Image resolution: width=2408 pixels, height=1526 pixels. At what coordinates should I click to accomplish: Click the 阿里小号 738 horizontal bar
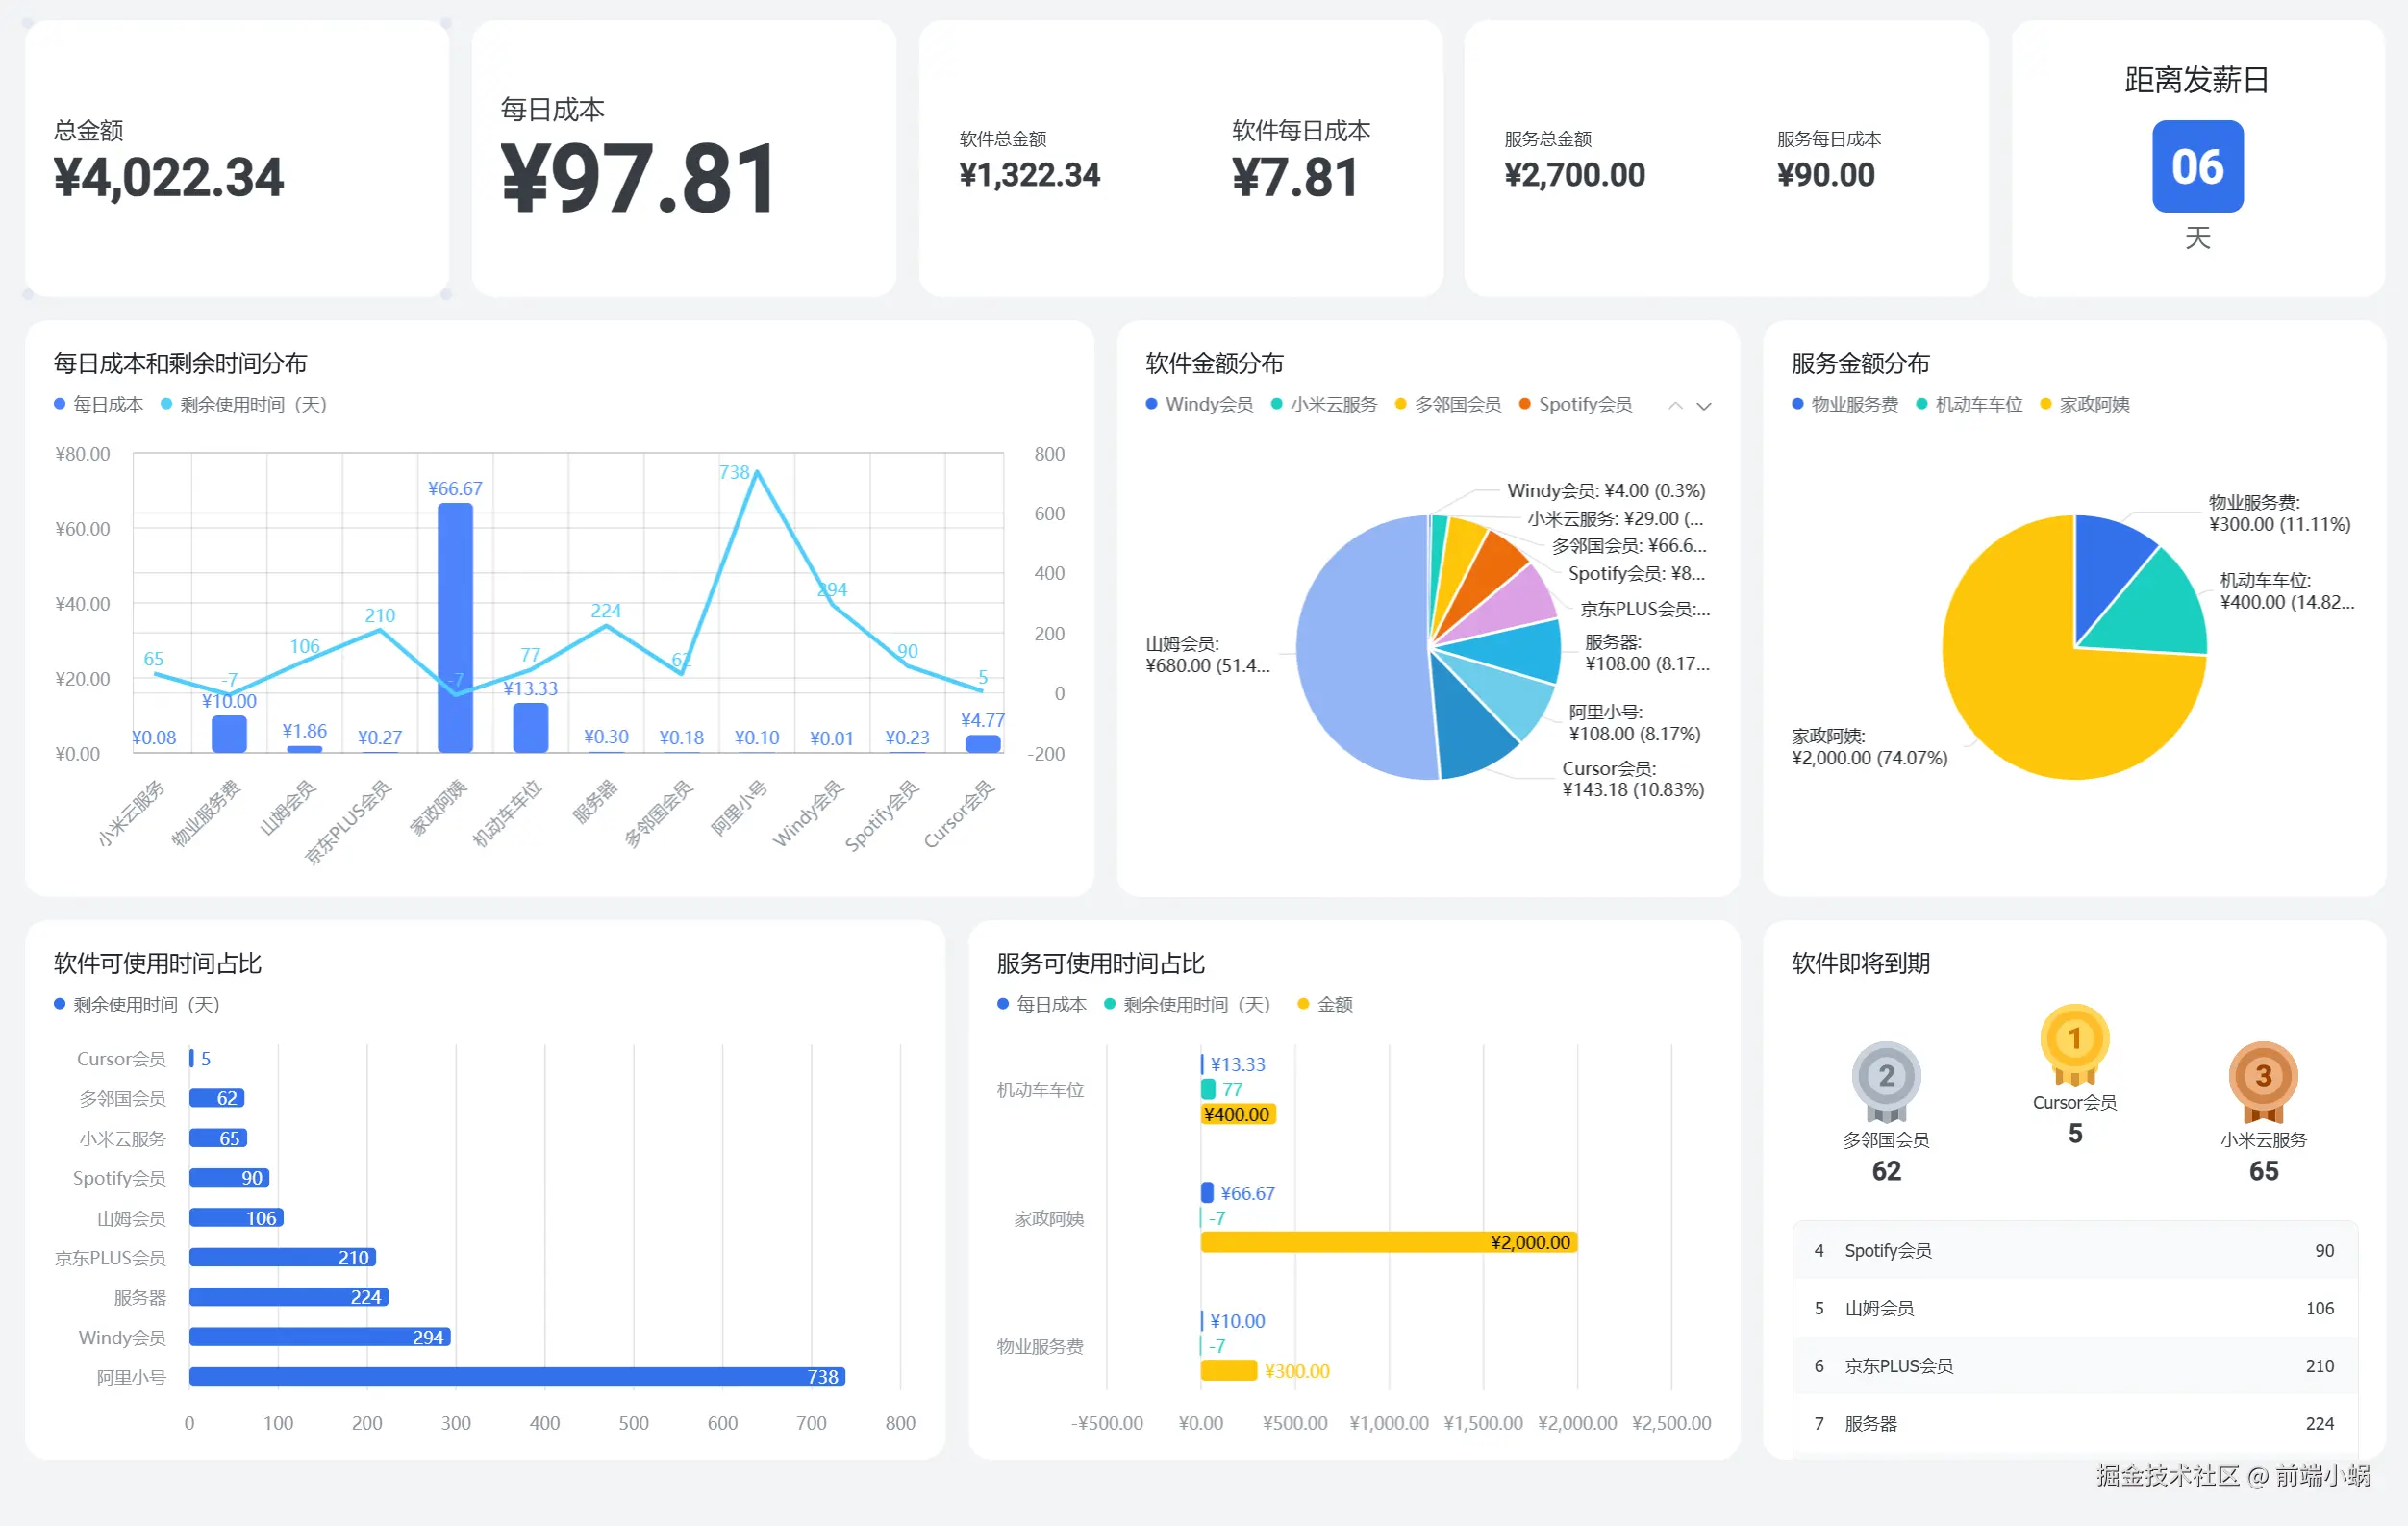(516, 1376)
